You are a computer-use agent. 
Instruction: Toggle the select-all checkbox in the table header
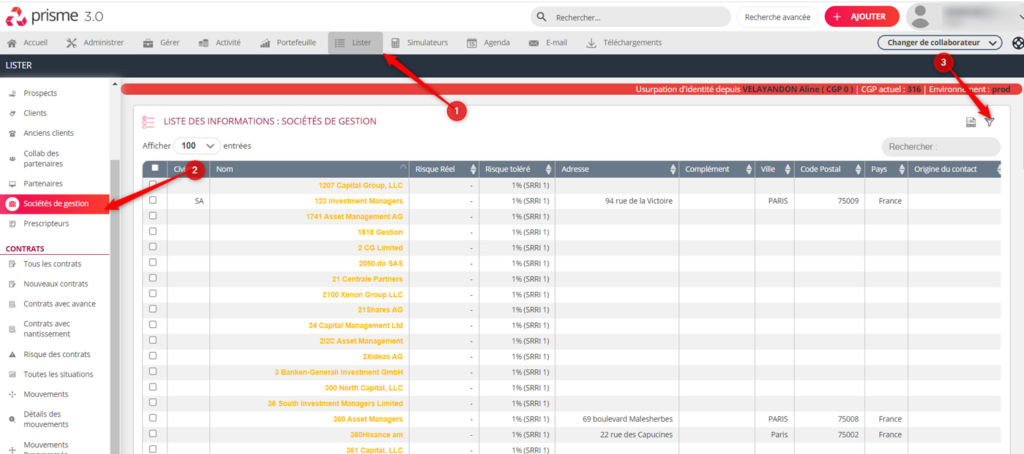coord(154,169)
